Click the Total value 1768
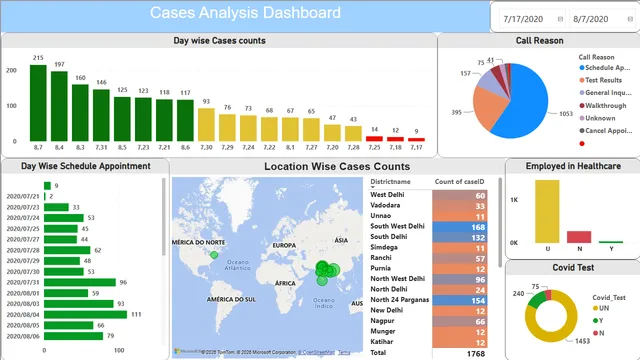Image resolution: width=640 pixels, height=360 pixels. pyautogui.click(x=476, y=353)
